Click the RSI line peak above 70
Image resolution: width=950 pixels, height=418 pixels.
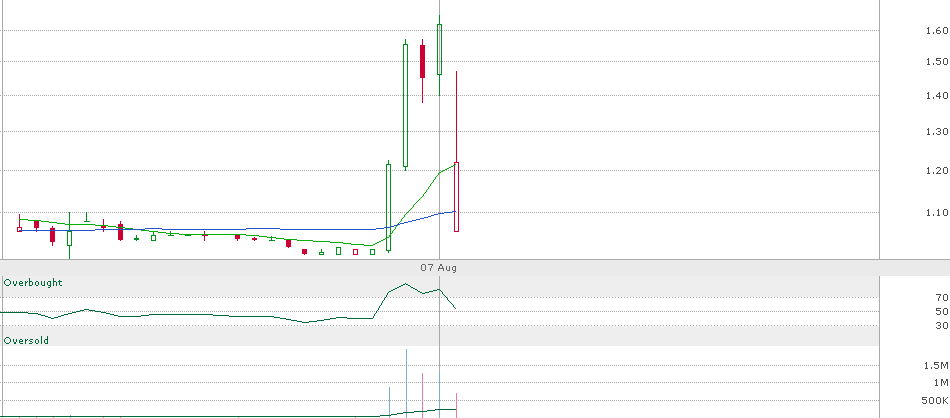click(x=405, y=284)
